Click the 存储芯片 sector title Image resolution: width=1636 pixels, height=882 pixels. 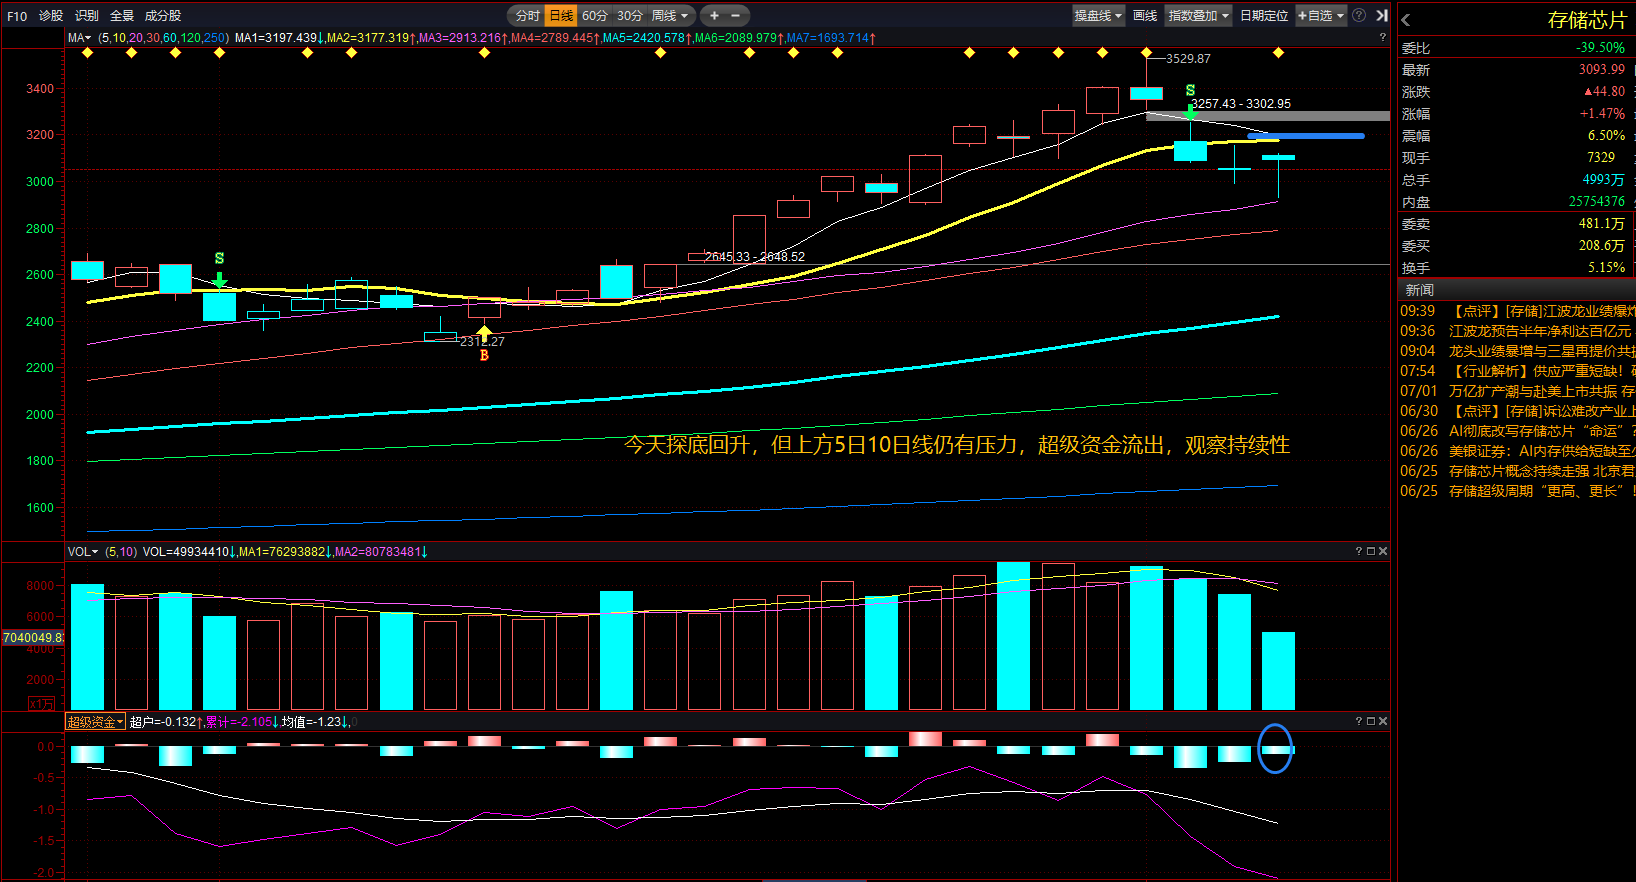pos(1587,20)
